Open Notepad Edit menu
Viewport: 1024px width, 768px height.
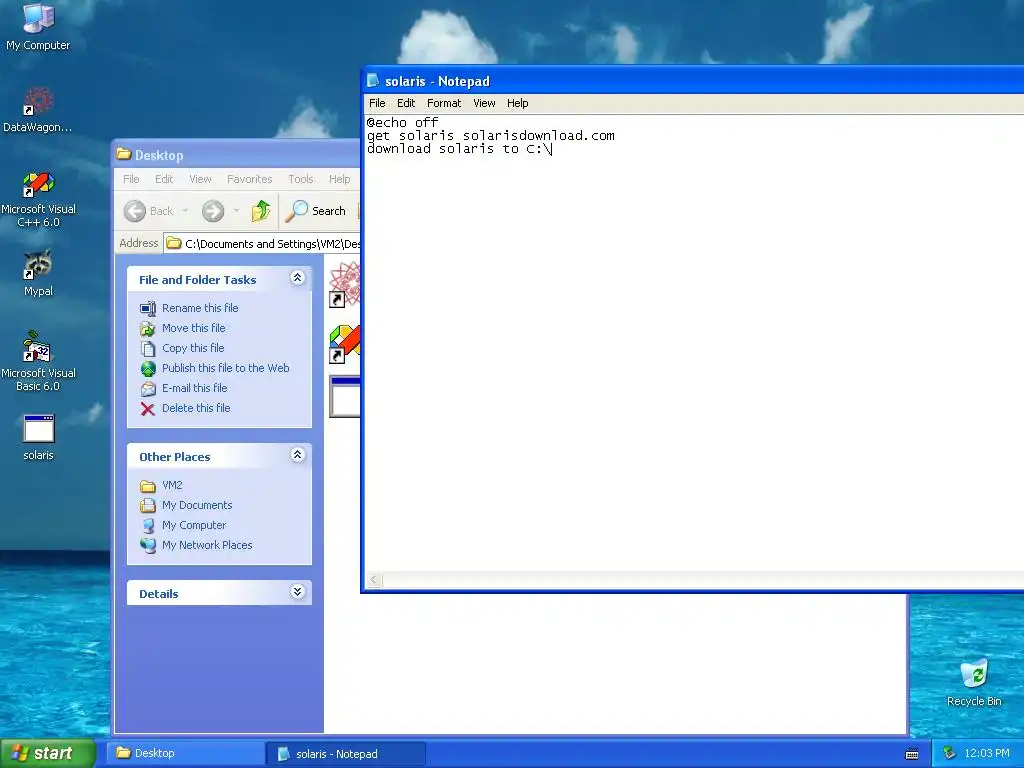click(x=406, y=103)
